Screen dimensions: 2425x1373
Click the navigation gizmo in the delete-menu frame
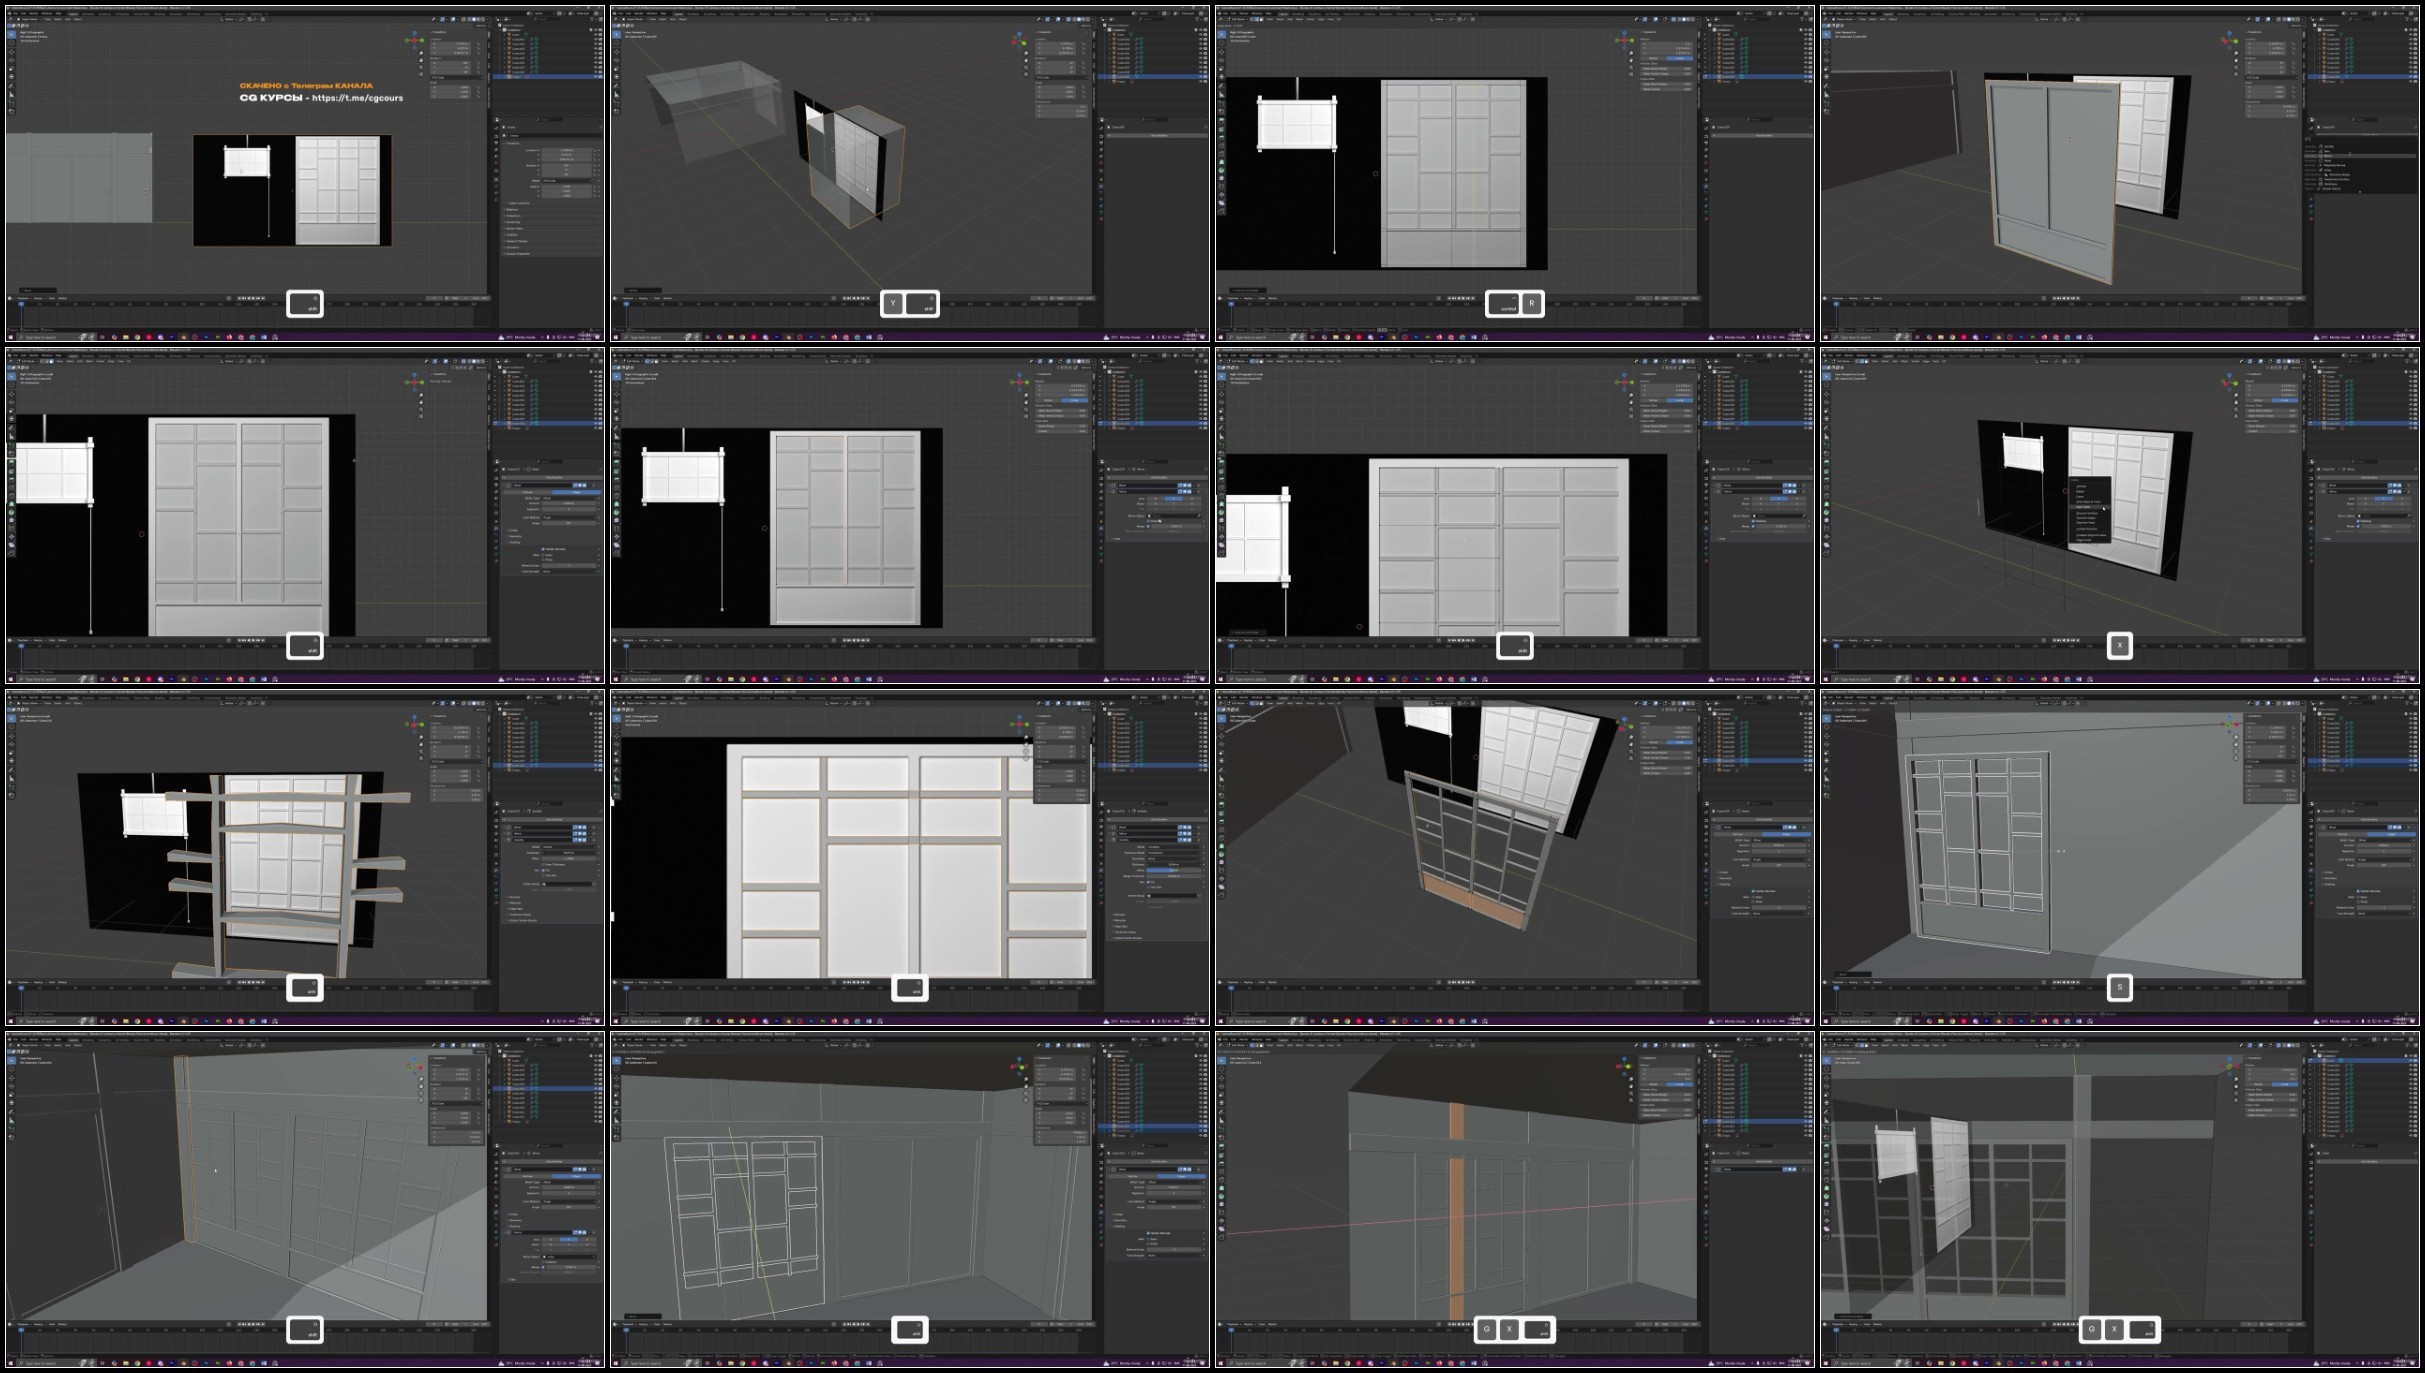tap(2230, 382)
